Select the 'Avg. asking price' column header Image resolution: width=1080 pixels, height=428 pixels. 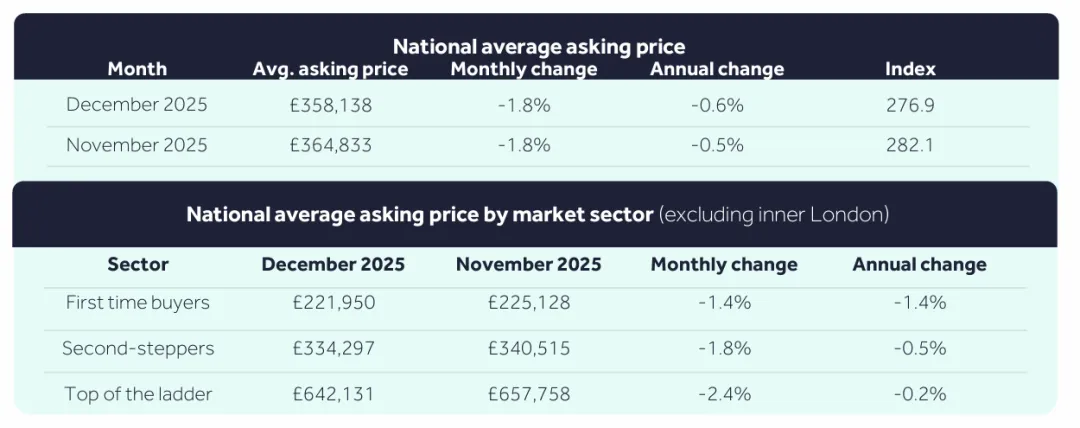330,69
